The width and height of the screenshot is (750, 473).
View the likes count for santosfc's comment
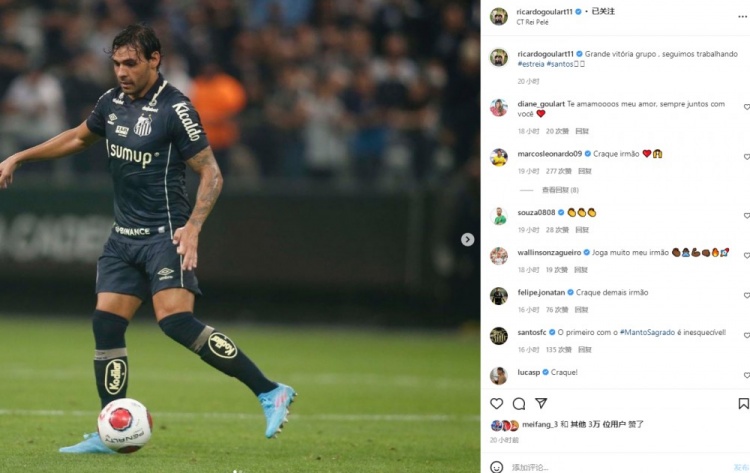(559, 350)
